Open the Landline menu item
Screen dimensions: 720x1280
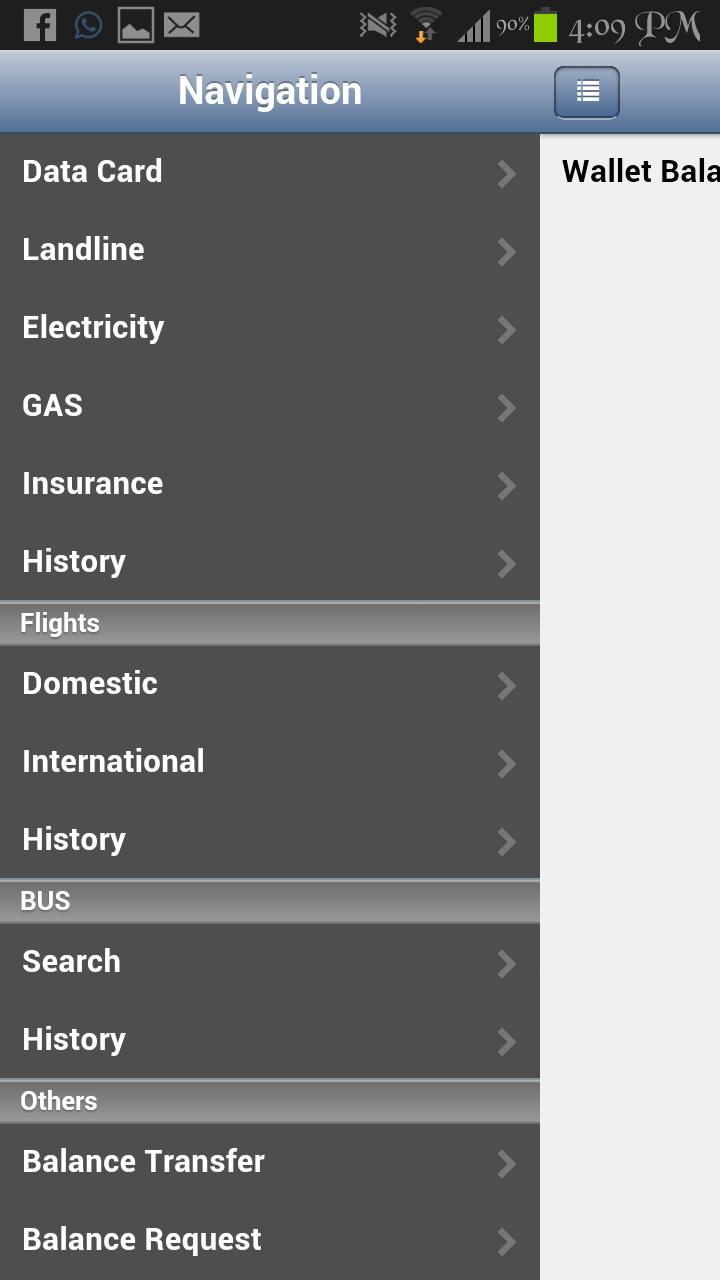click(x=84, y=250)
